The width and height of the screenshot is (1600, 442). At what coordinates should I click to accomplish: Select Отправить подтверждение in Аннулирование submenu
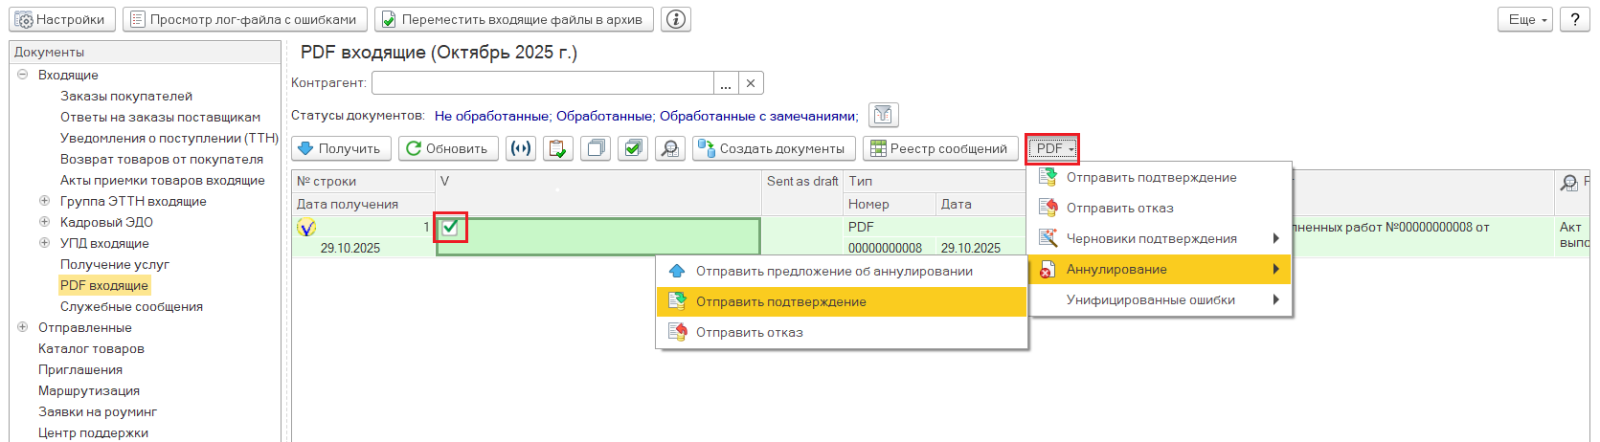(x=780, y=302)
